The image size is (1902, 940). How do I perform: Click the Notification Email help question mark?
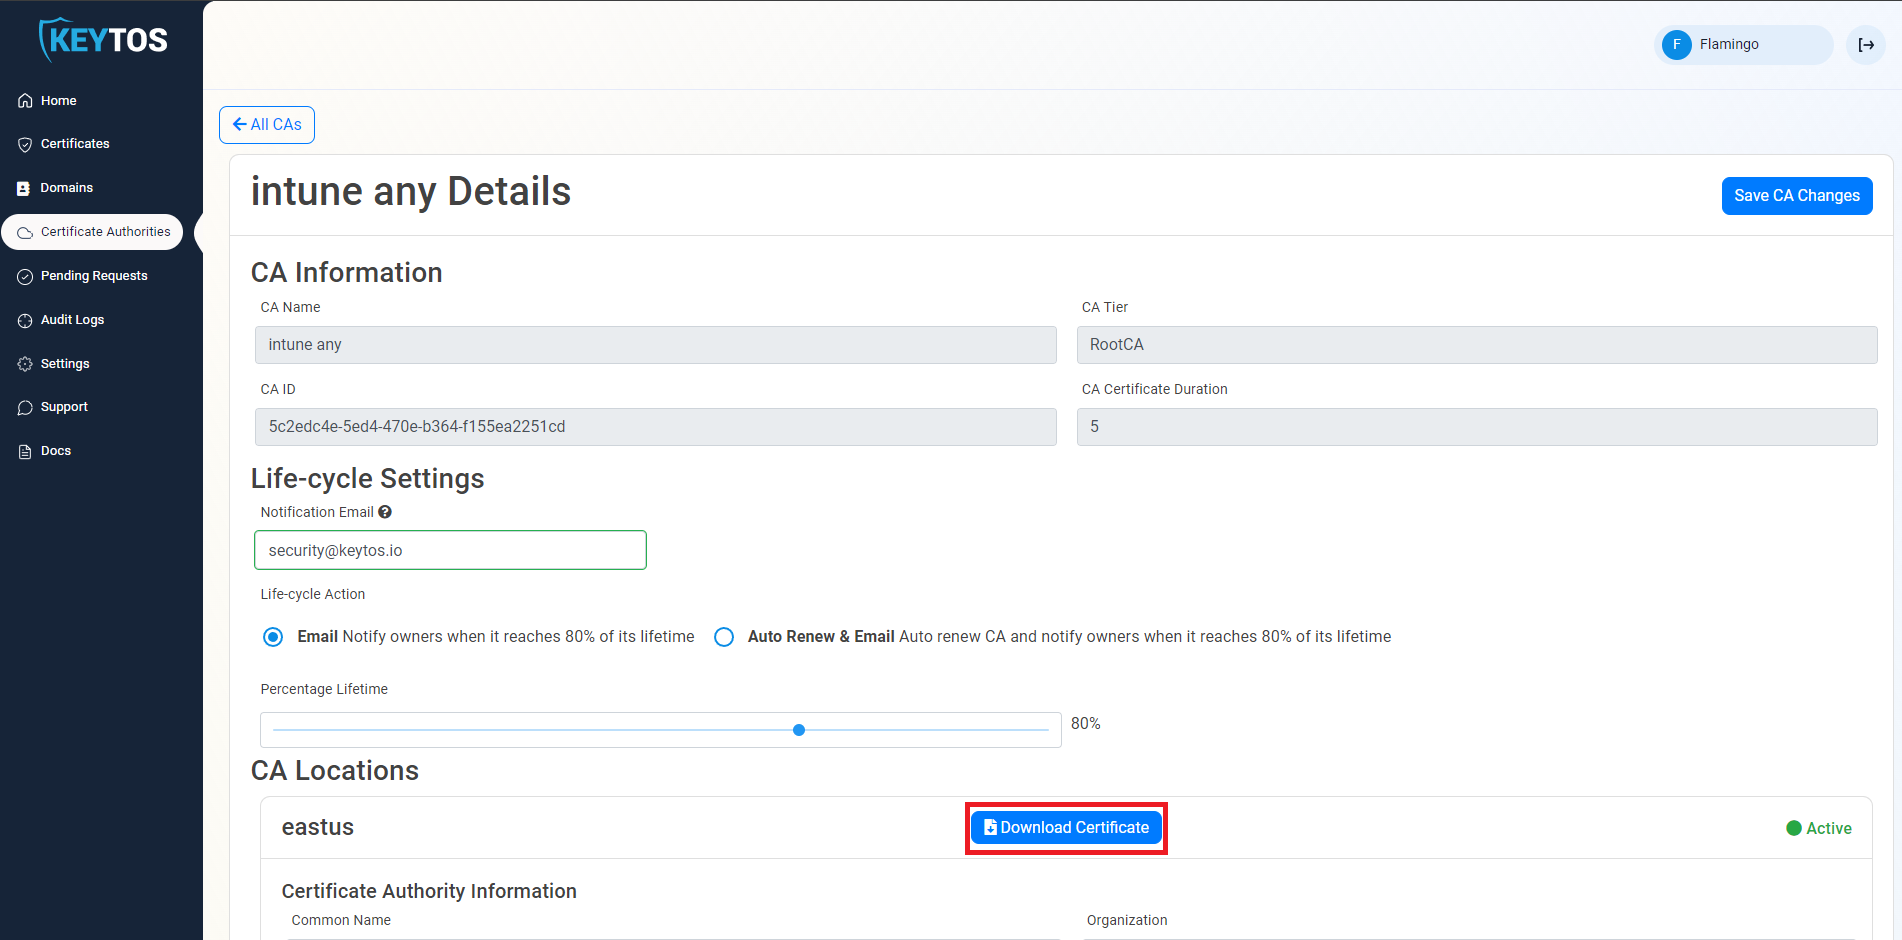pos(384,511)
